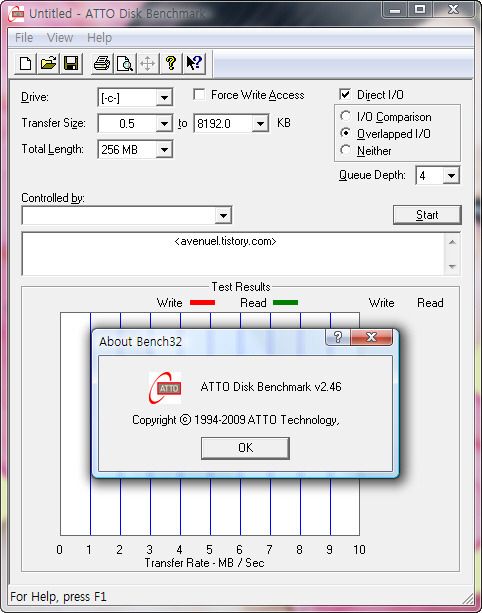Print results with the printer icon
Image resolution: width=482 pixels, height=613 pixels.
pyautogui.click(x=102, y=63)
